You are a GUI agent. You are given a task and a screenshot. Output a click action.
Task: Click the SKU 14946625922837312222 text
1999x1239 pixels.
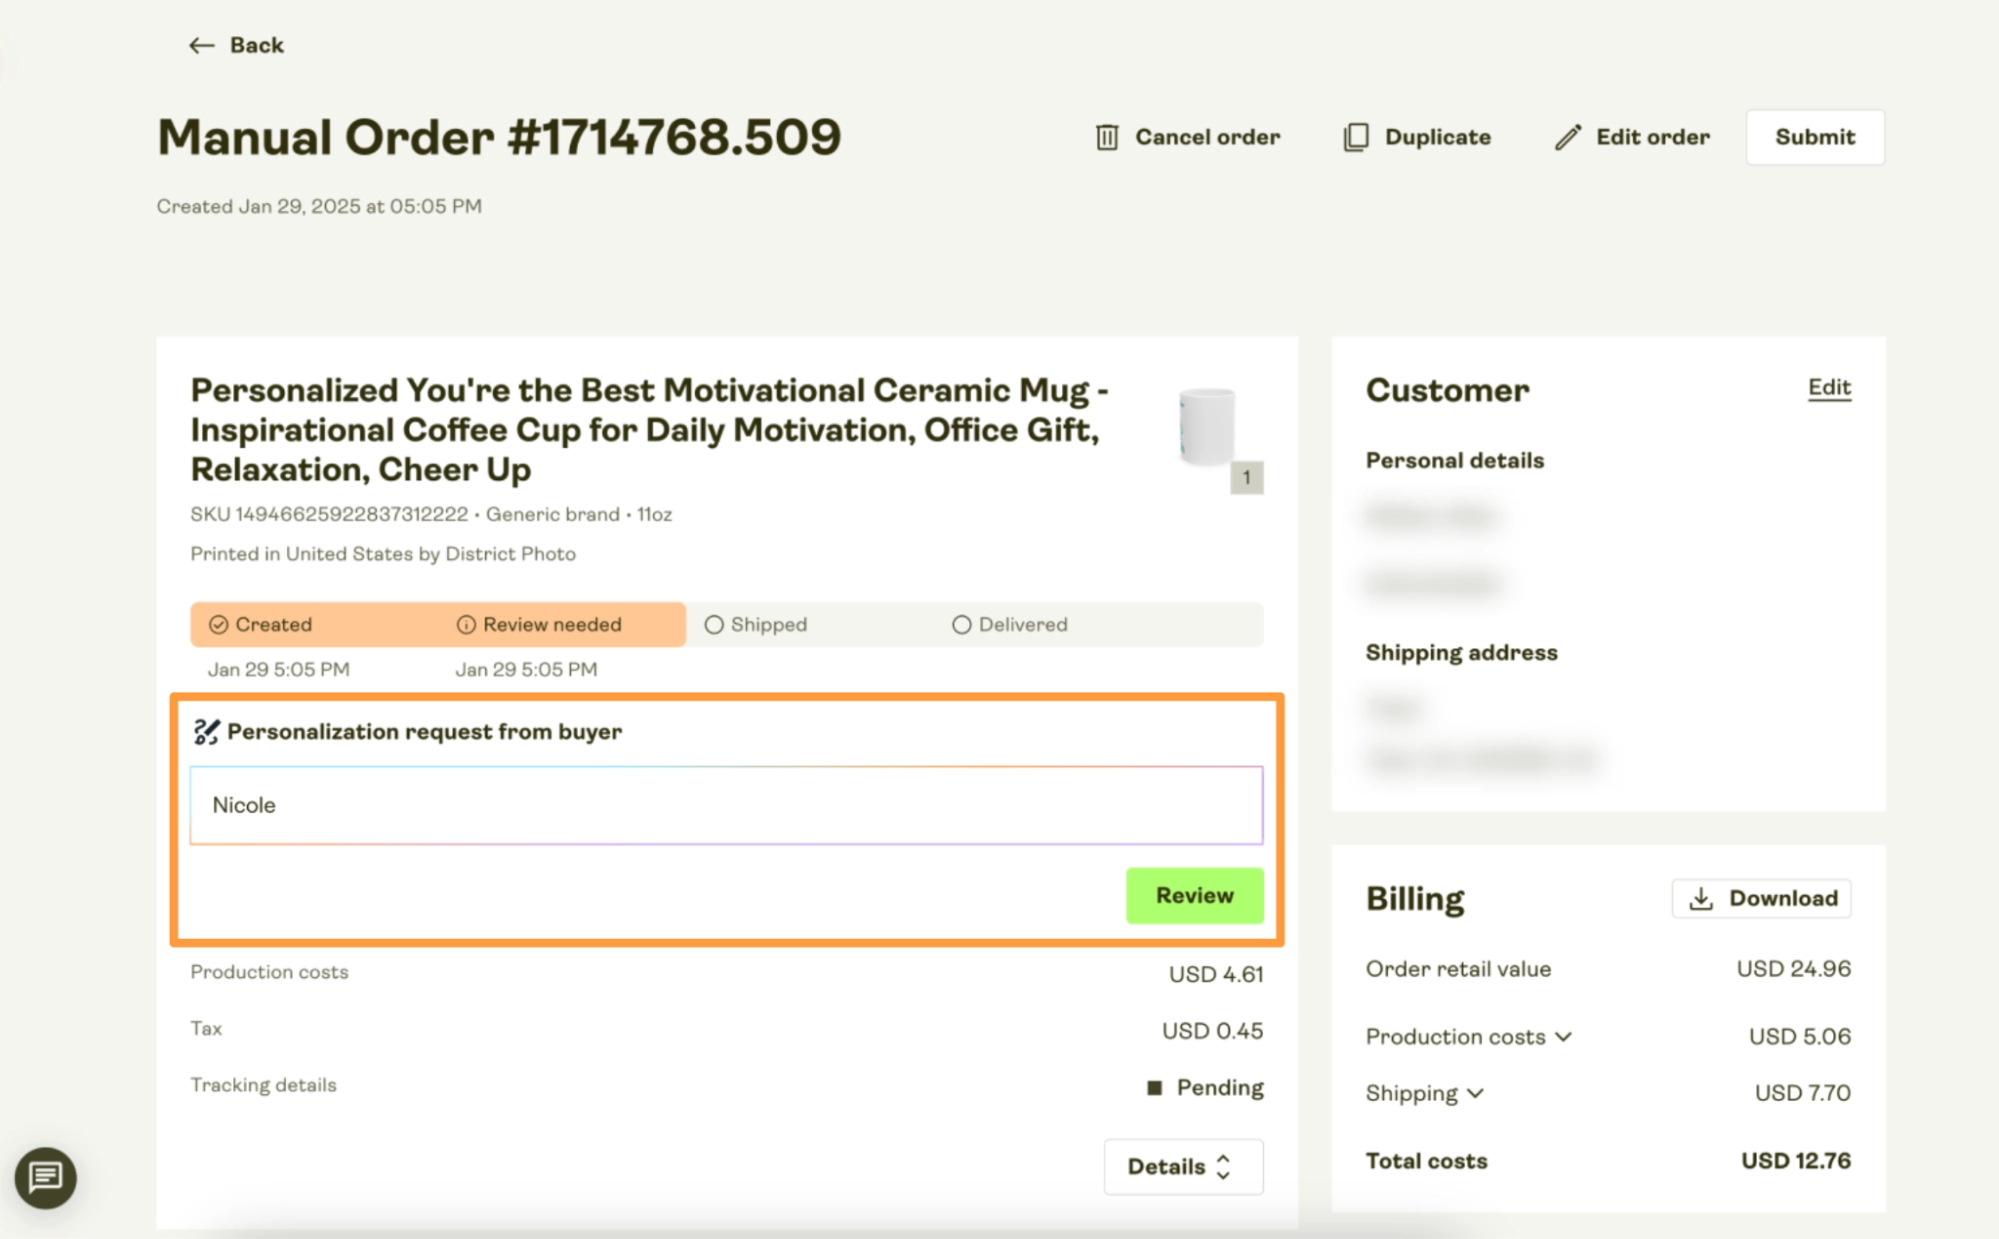pos(329,514)
